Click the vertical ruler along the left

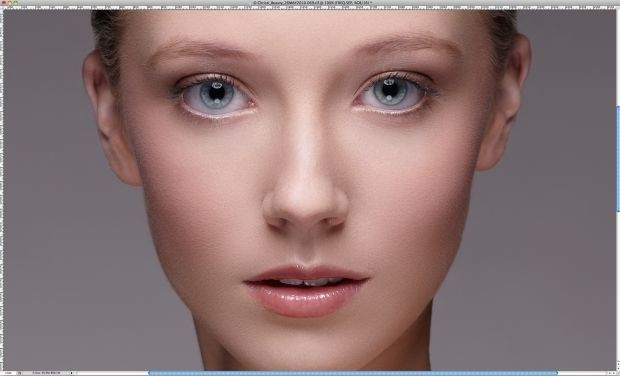(2, 190)
